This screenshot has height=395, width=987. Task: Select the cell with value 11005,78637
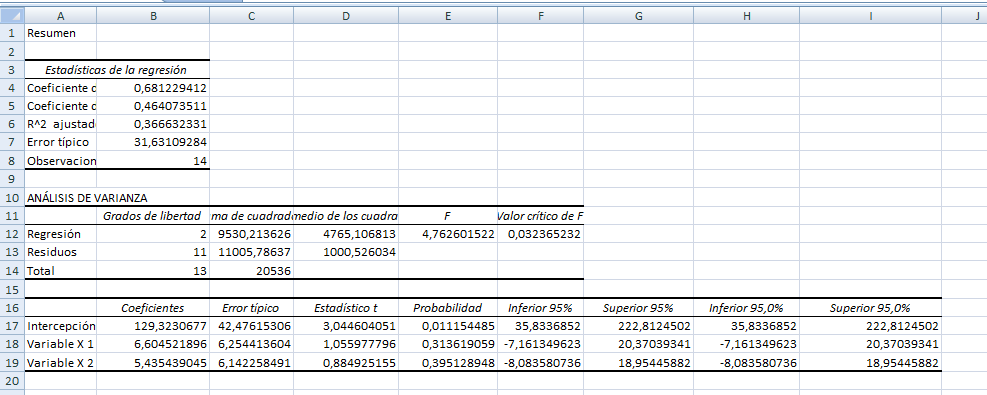(251, 252)
